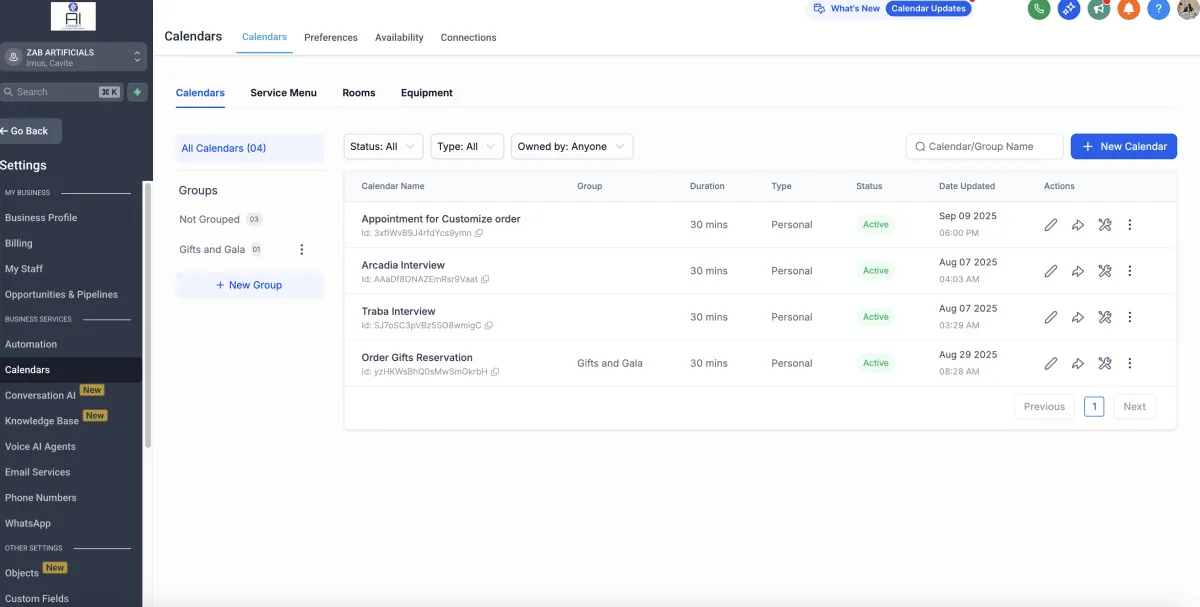The width and height of the screenshot is (1200, 607).
Task: Click the blue help question mark icon
Action: (1159, 9)
